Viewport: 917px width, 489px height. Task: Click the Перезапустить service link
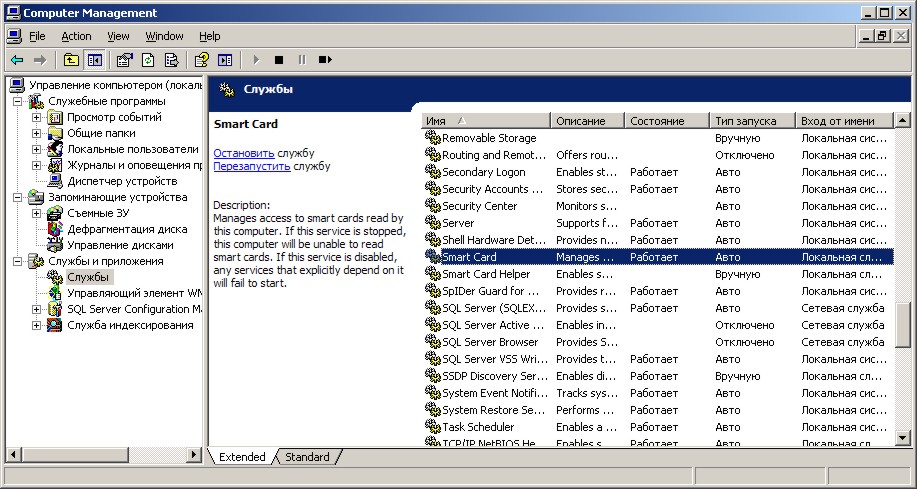252,166
